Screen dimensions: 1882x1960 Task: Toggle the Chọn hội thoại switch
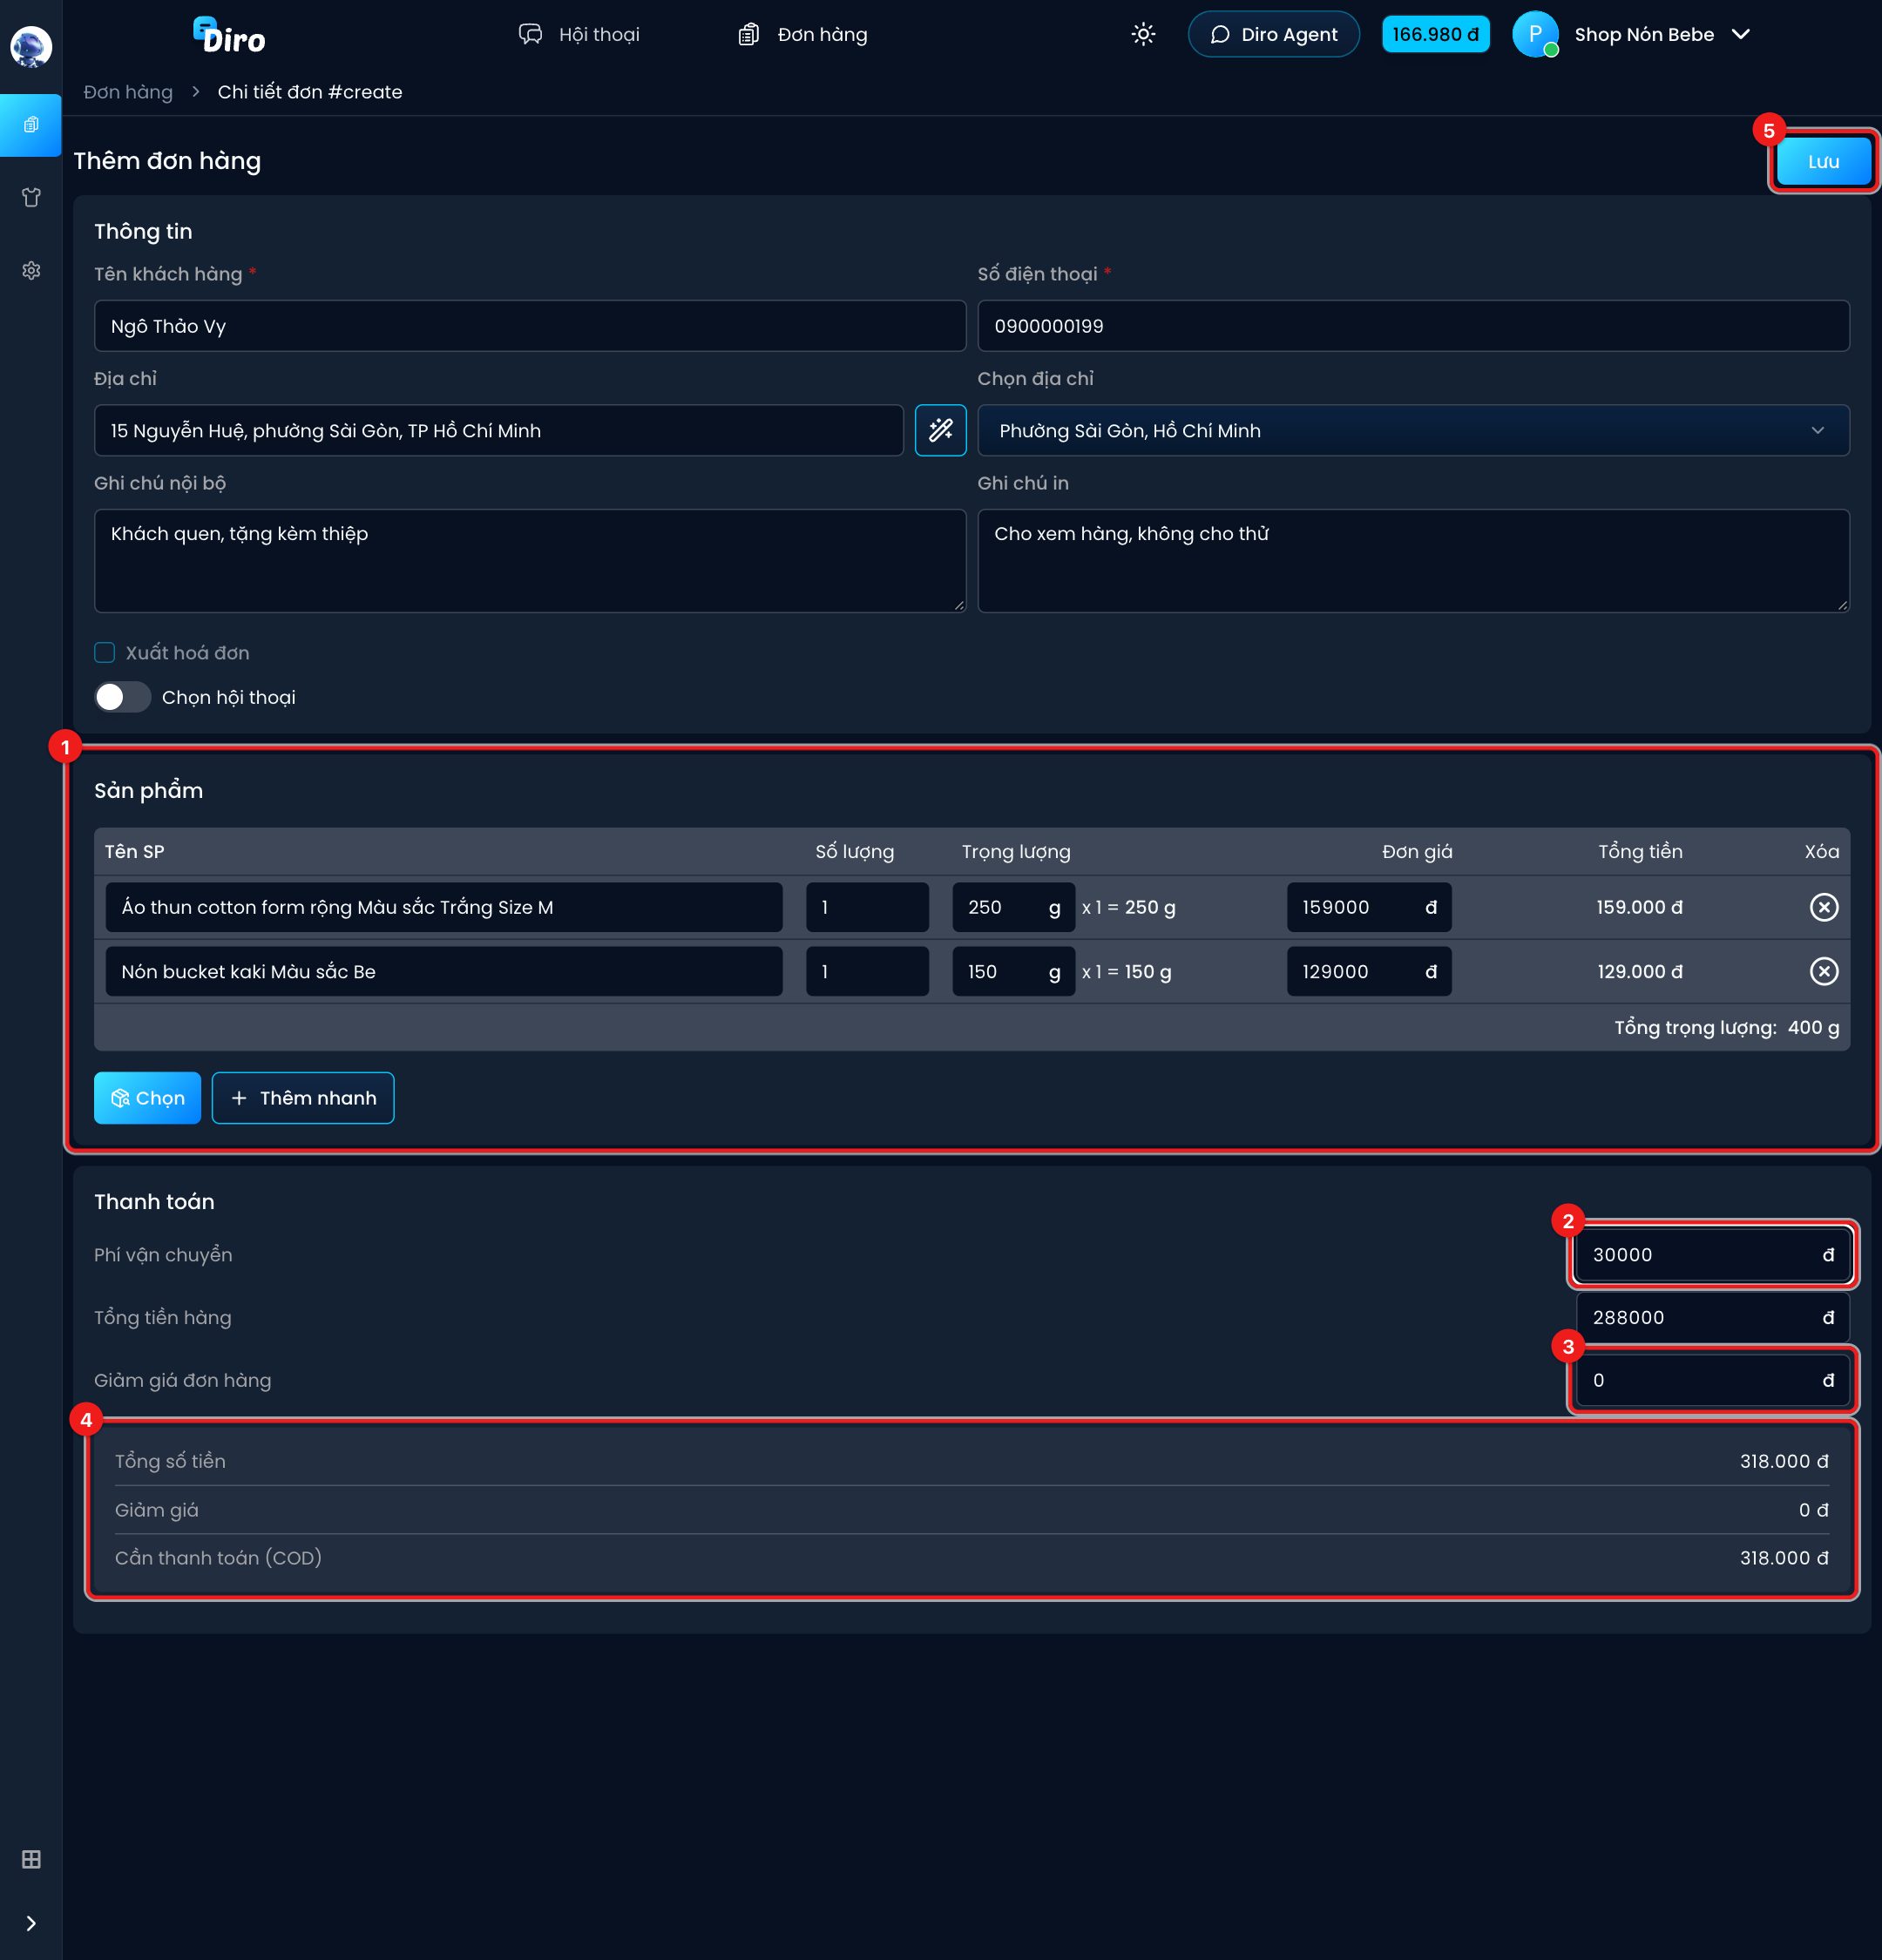click(x=122, y=697)
